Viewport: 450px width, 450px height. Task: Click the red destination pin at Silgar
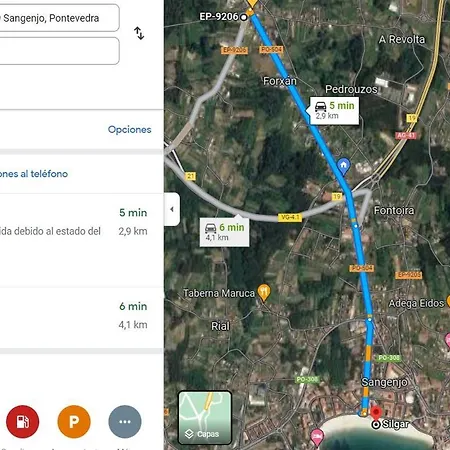pos(376,413)
